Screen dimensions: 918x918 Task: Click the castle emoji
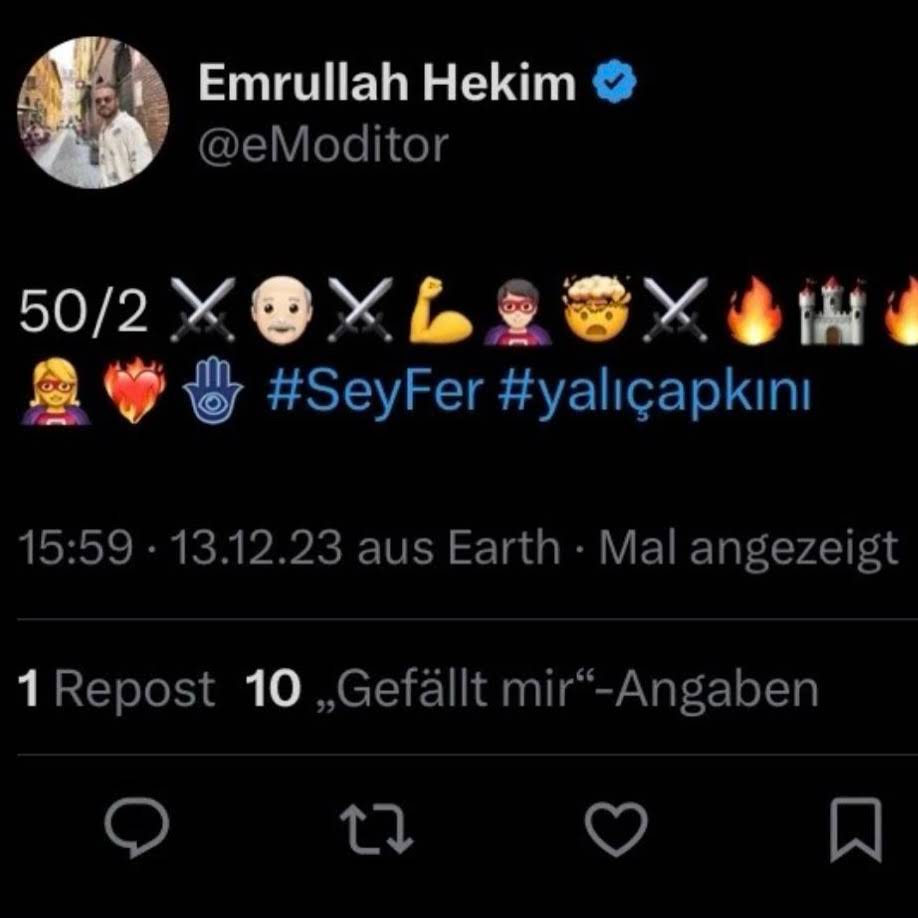point(830,311)
